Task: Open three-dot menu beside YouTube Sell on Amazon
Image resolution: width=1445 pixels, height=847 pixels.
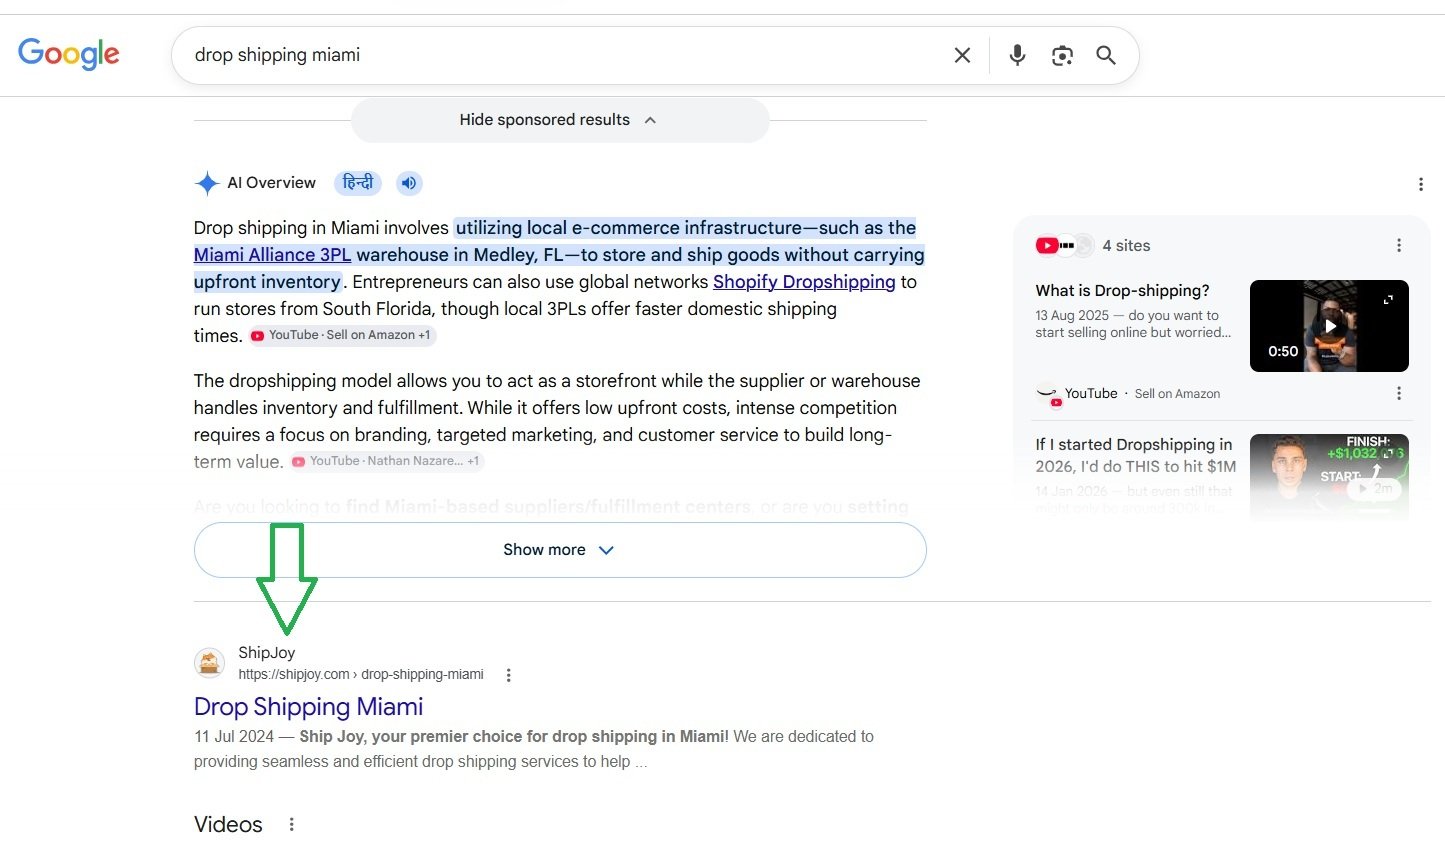Action: [1399, 394]
